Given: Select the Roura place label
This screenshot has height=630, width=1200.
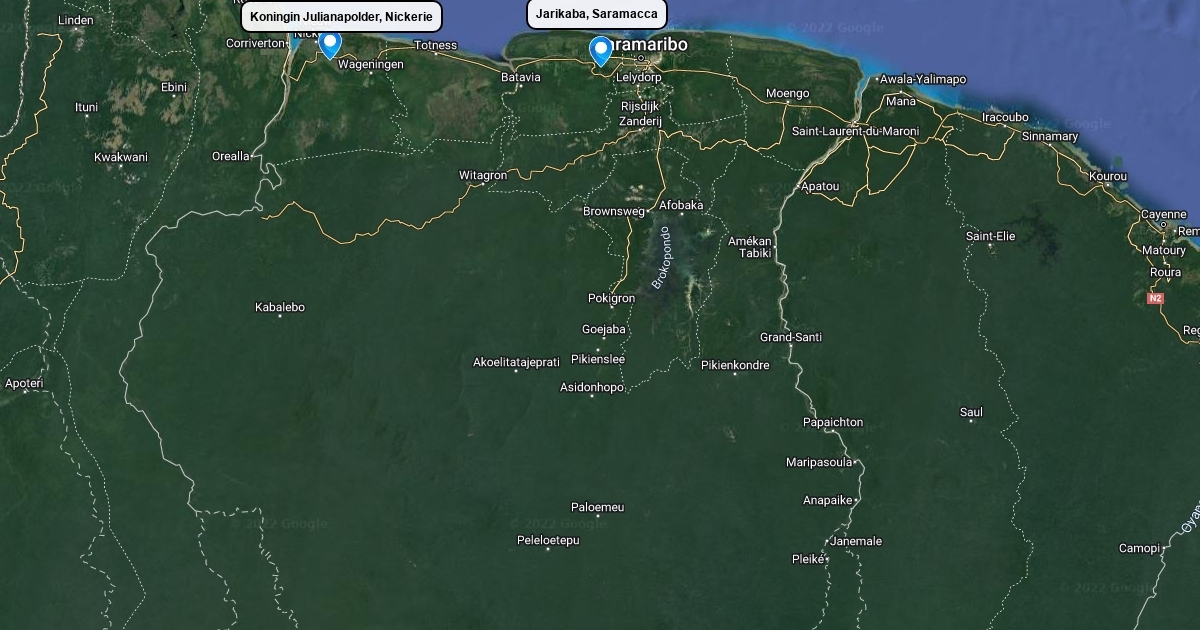Looking at the screenshot, I should [1166, 272].
